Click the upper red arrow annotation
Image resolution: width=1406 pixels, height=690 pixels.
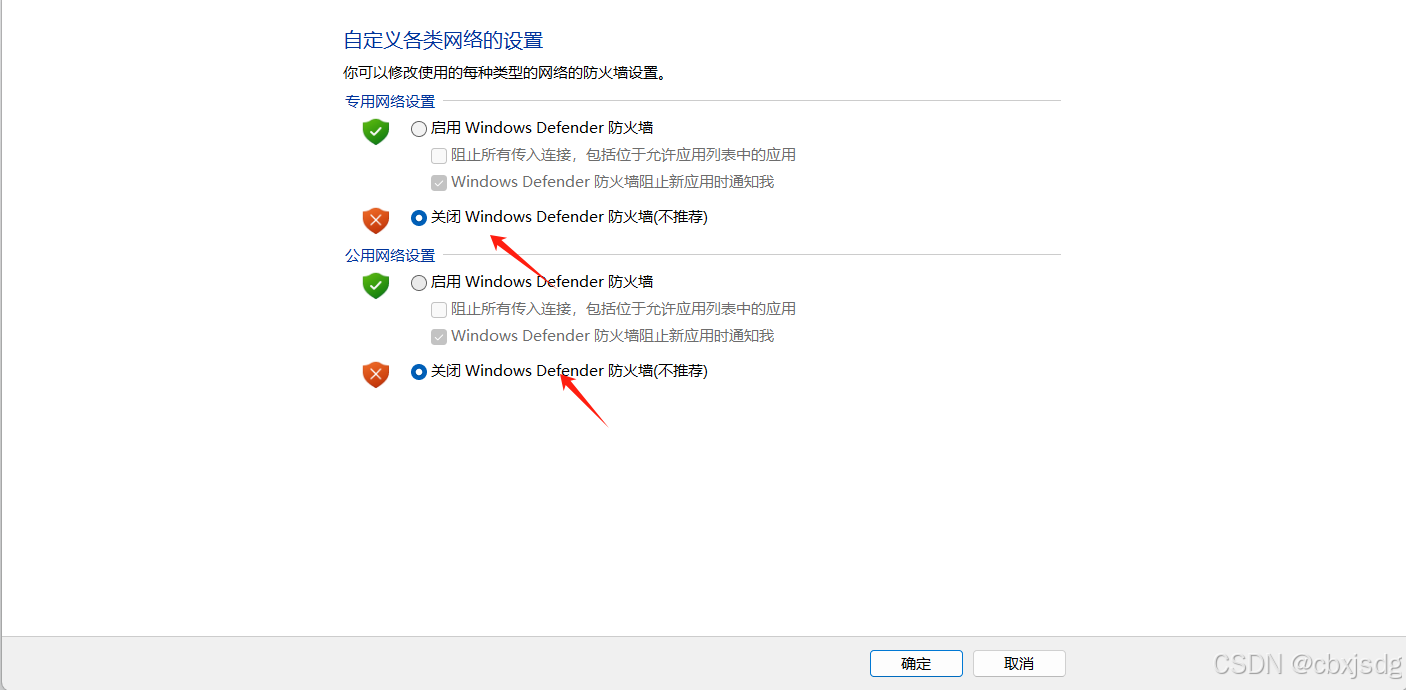(518, 256)
